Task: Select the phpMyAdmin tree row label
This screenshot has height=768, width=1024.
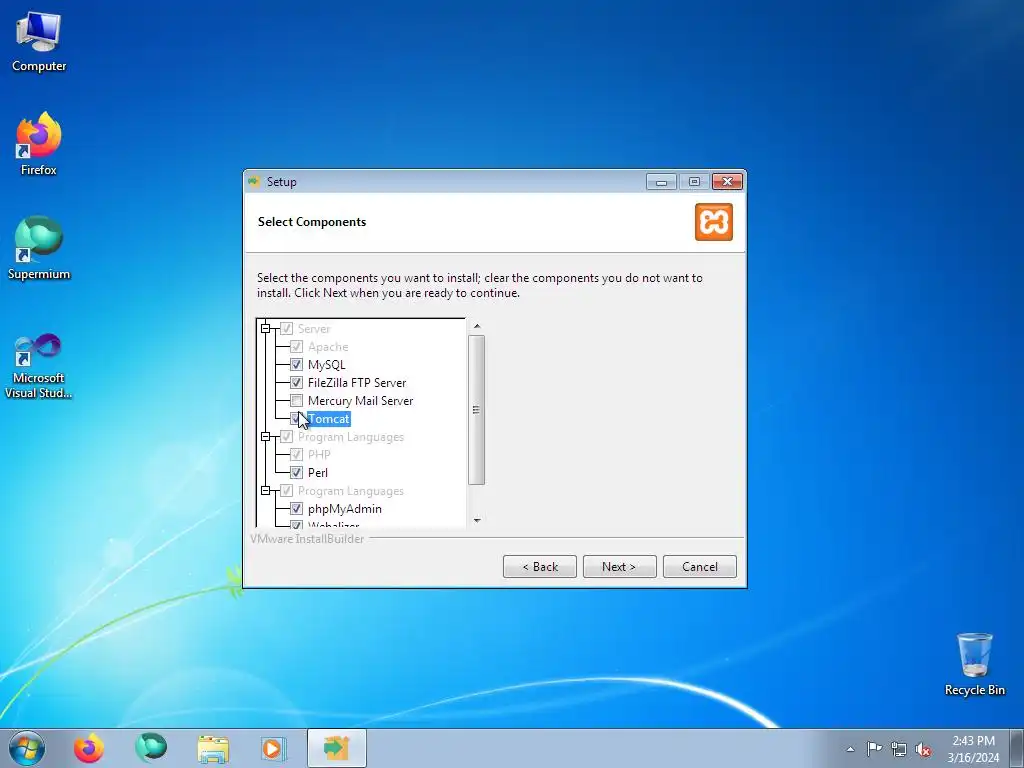Action: click(344, 509)
